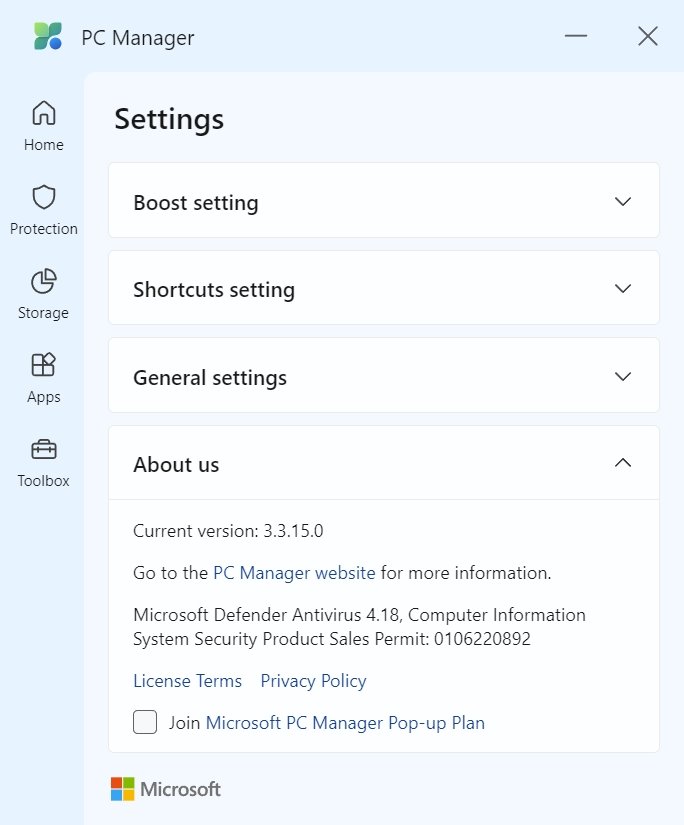The height and width of the screenshot is (825, 684).
Task: Collapse the About us section chevron
Action: [623, 463]
